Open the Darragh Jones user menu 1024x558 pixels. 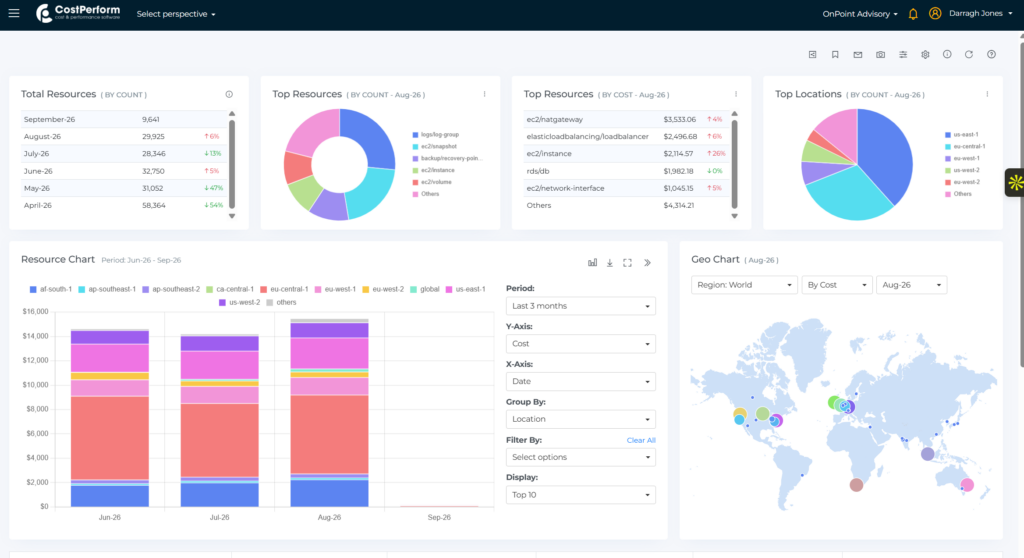(980, 13)
